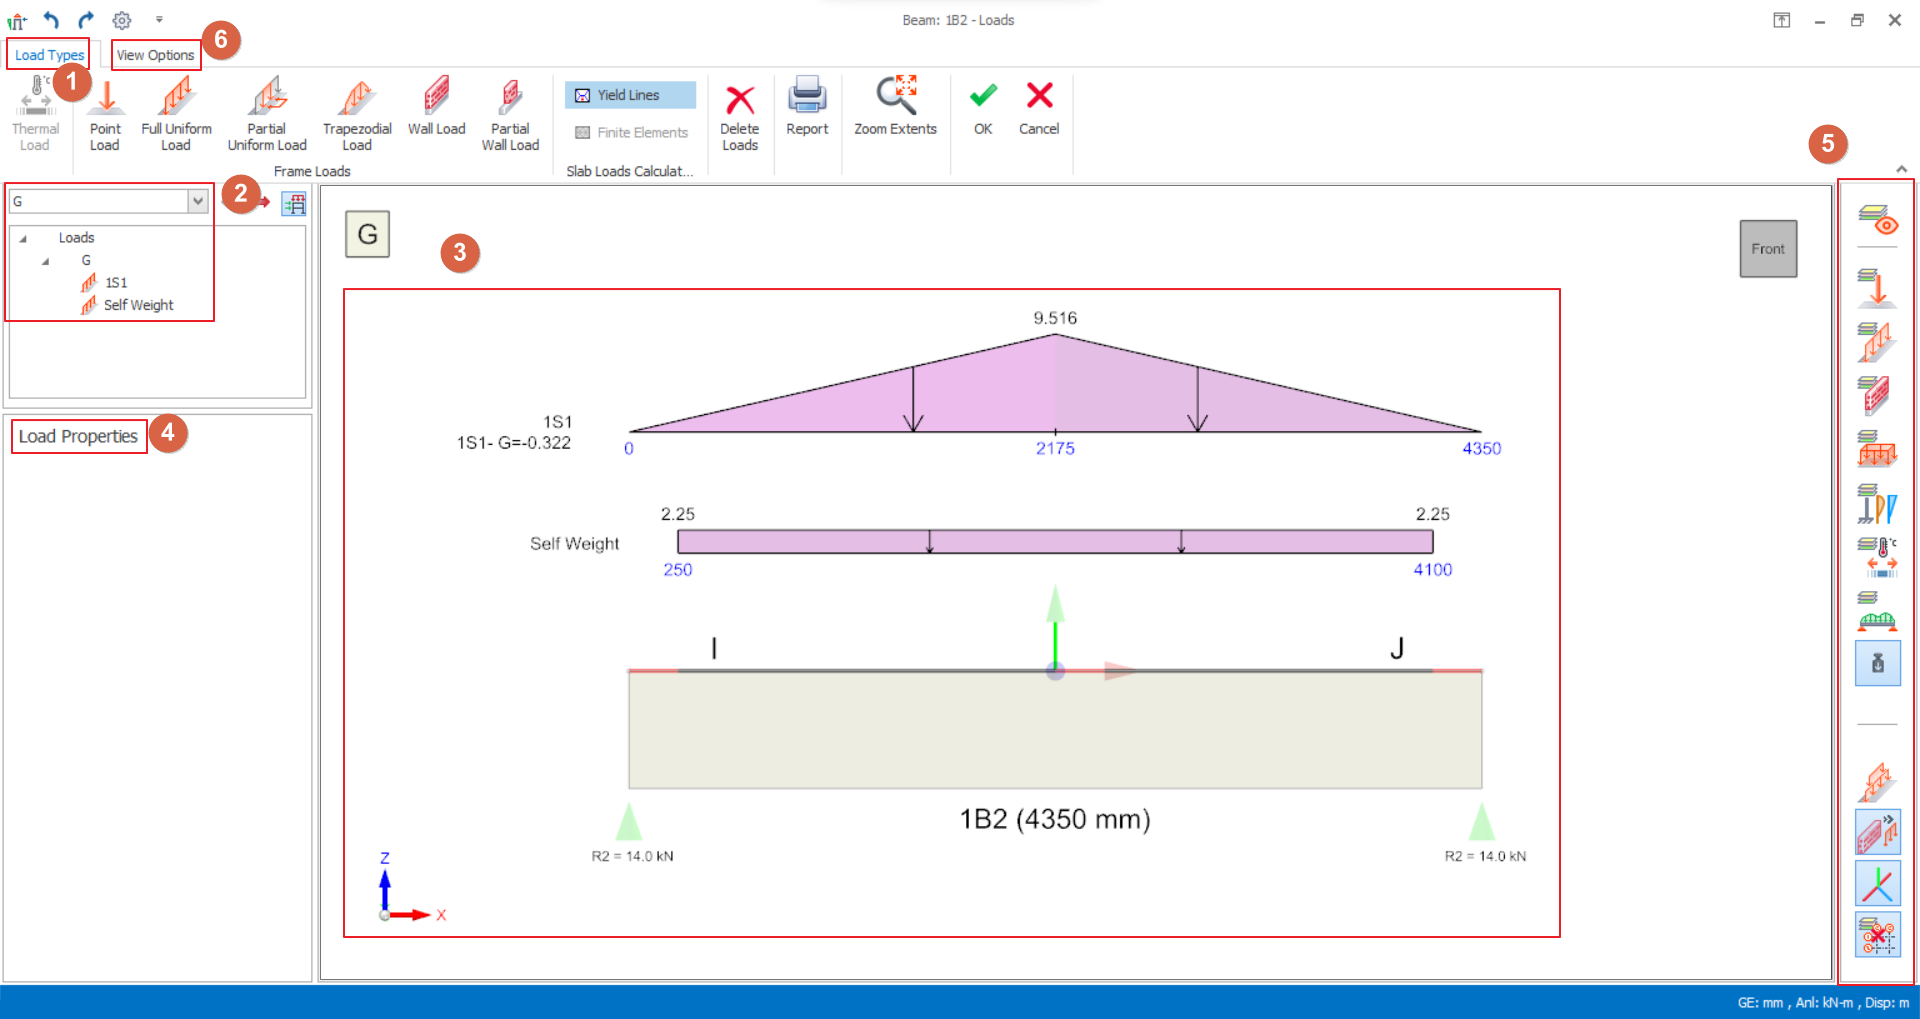Confirm with the OK button

[983, 107]
